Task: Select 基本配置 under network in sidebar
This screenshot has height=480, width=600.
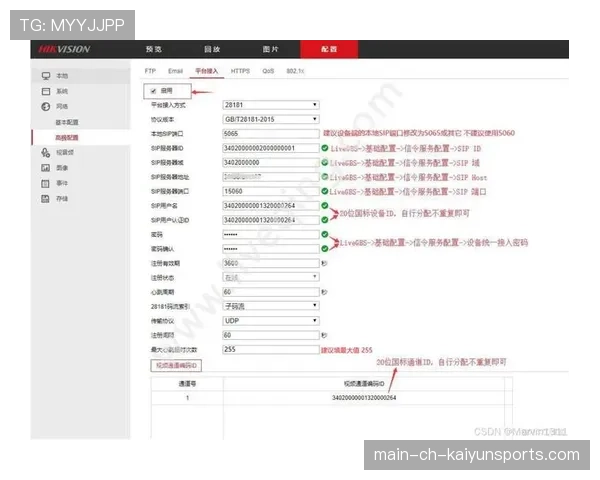Action: click(67, 122)
